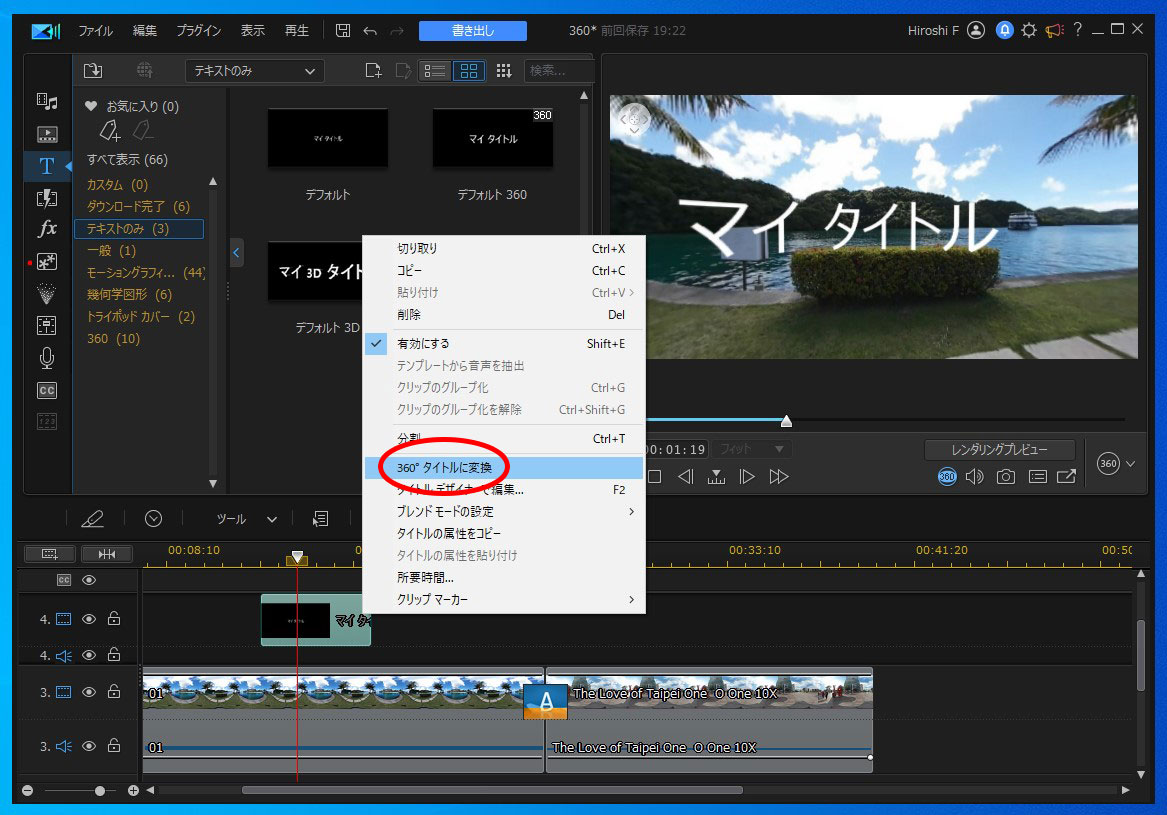
Task: Toggle visibility of audio track 3
Action: click(89, 746)
